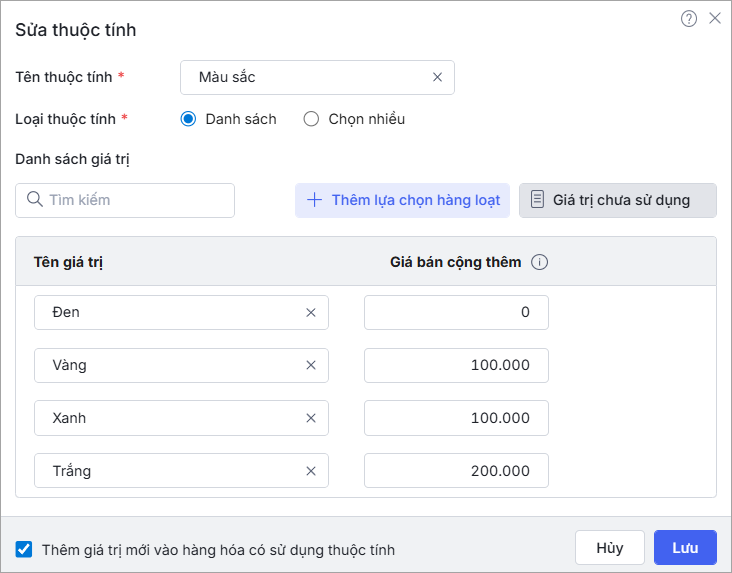Click the help question mark icon
Image resolution: width=732 pixels, height=573 pixels.
[x=689, y=18]
